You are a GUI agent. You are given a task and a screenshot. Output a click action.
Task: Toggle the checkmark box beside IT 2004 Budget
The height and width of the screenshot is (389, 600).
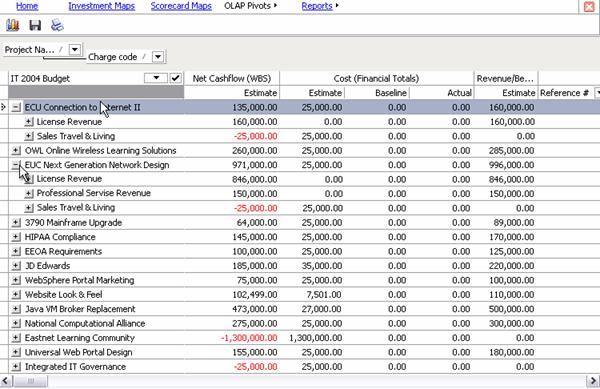[x=175, y=78]
